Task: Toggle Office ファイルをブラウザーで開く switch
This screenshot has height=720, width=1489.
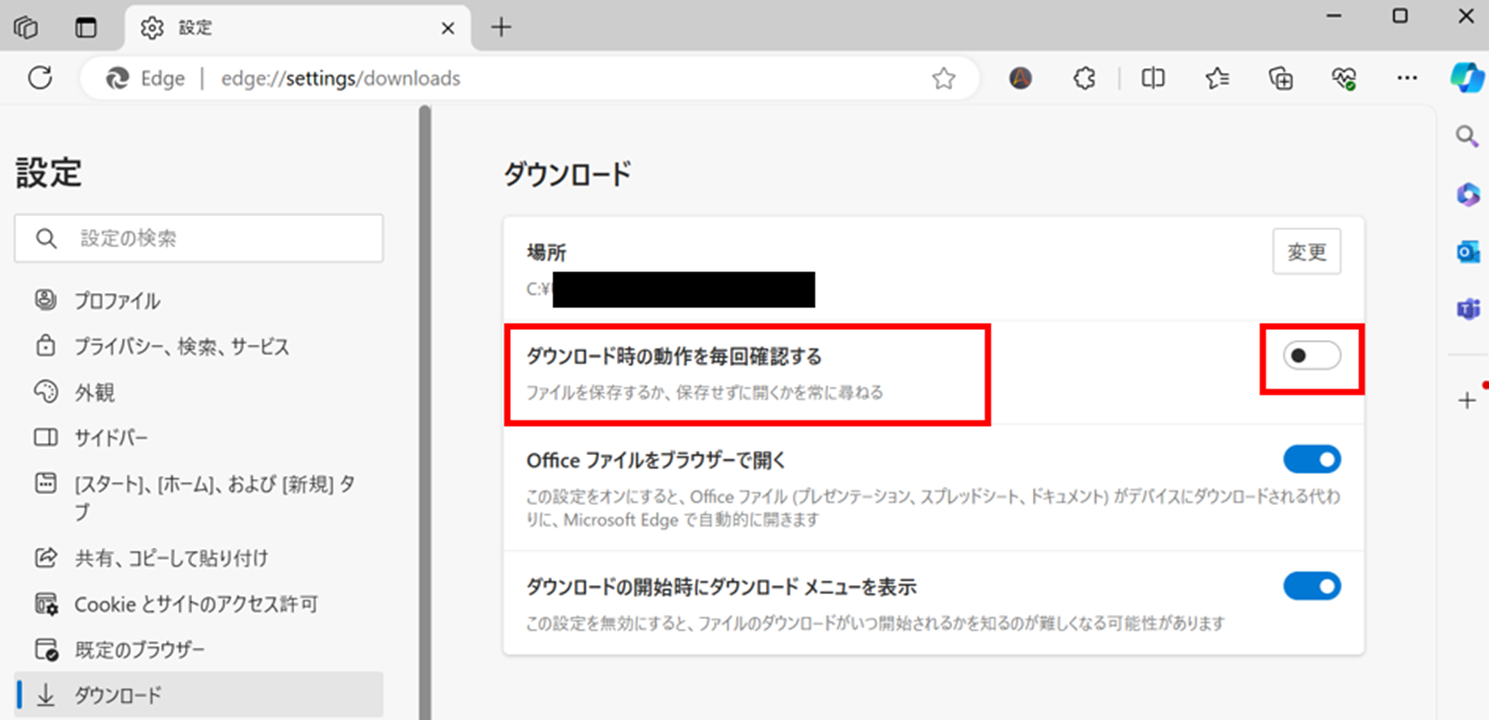Action: [x=1312, y=460]
